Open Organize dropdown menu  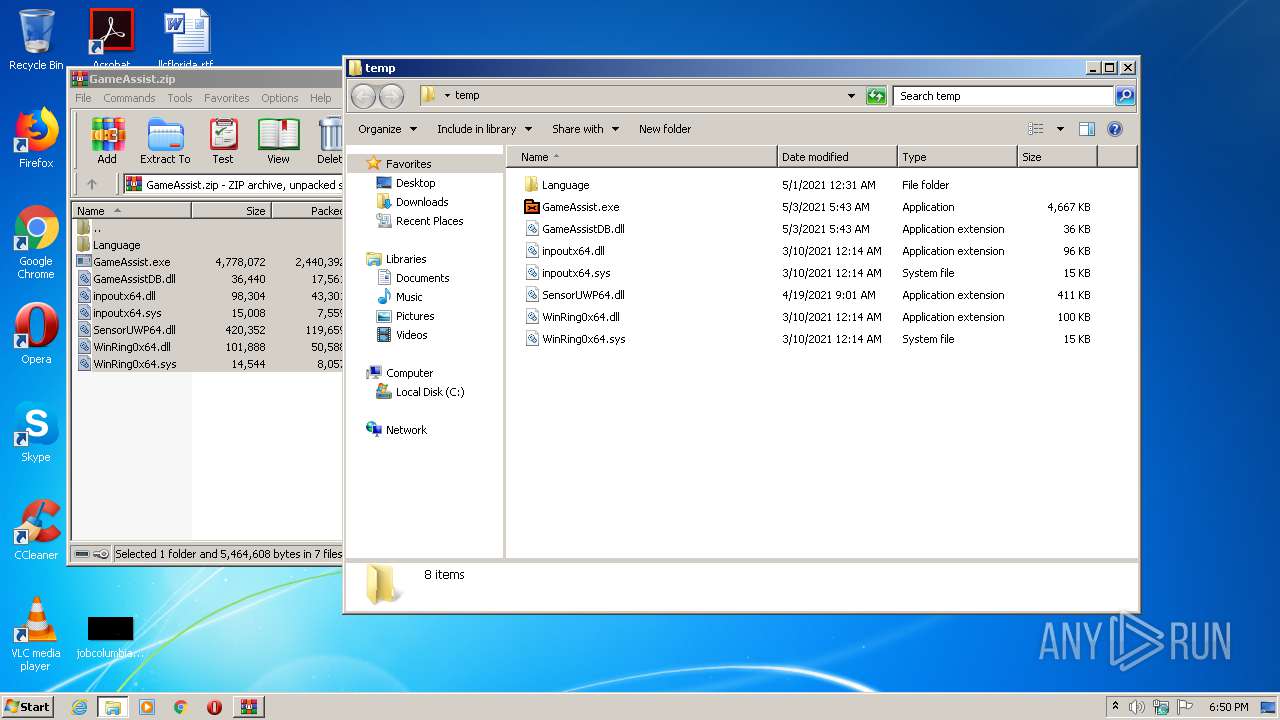[x=387, y=129]
